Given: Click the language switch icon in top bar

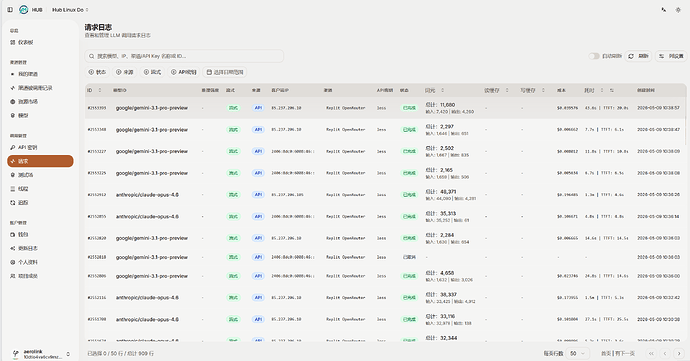Looking at the screenshot, I should (664, 10).
